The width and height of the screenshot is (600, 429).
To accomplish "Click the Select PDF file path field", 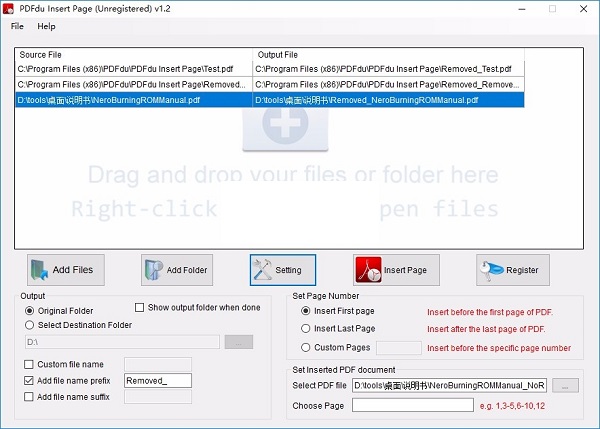I will point(449,385).
